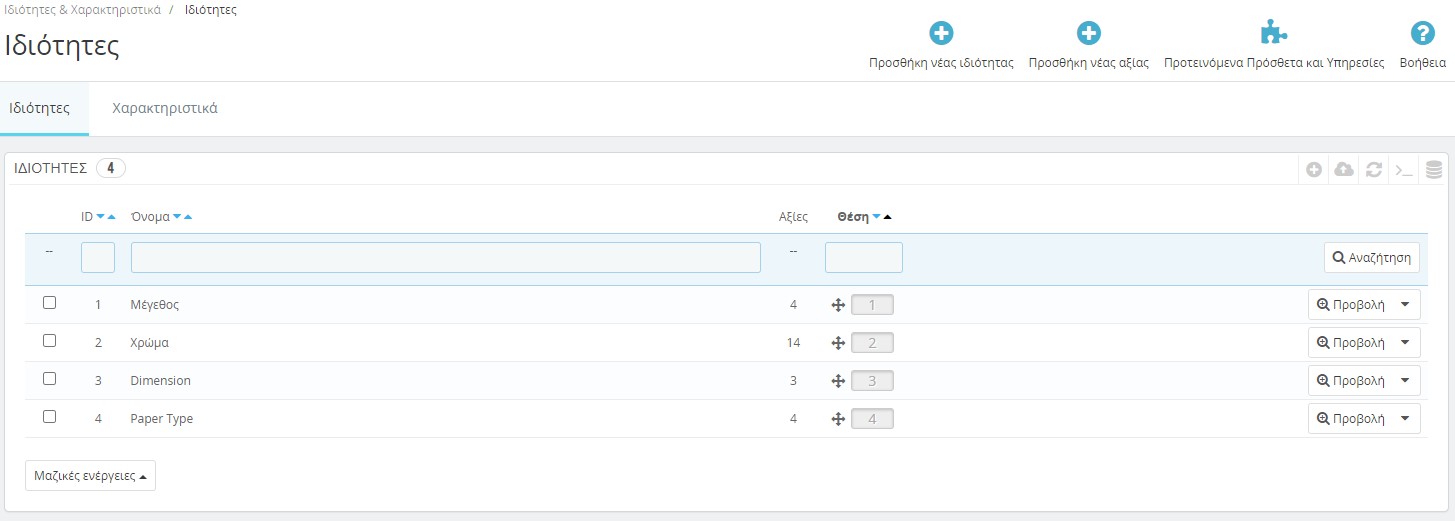1455x521 pixels.
Task: Open the Βοήθεια question mark icon
Action: pyautogui.click(x=1422, y=34)
